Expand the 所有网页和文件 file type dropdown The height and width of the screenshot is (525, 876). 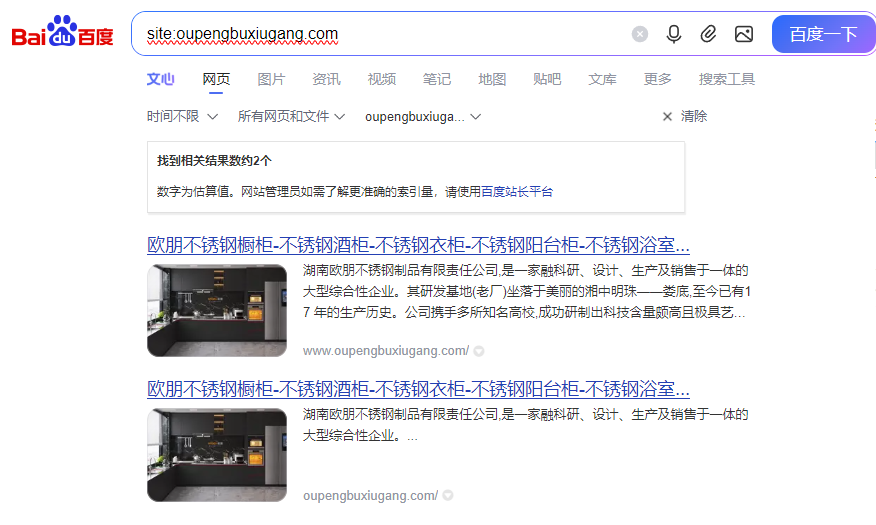coord(291,116)
